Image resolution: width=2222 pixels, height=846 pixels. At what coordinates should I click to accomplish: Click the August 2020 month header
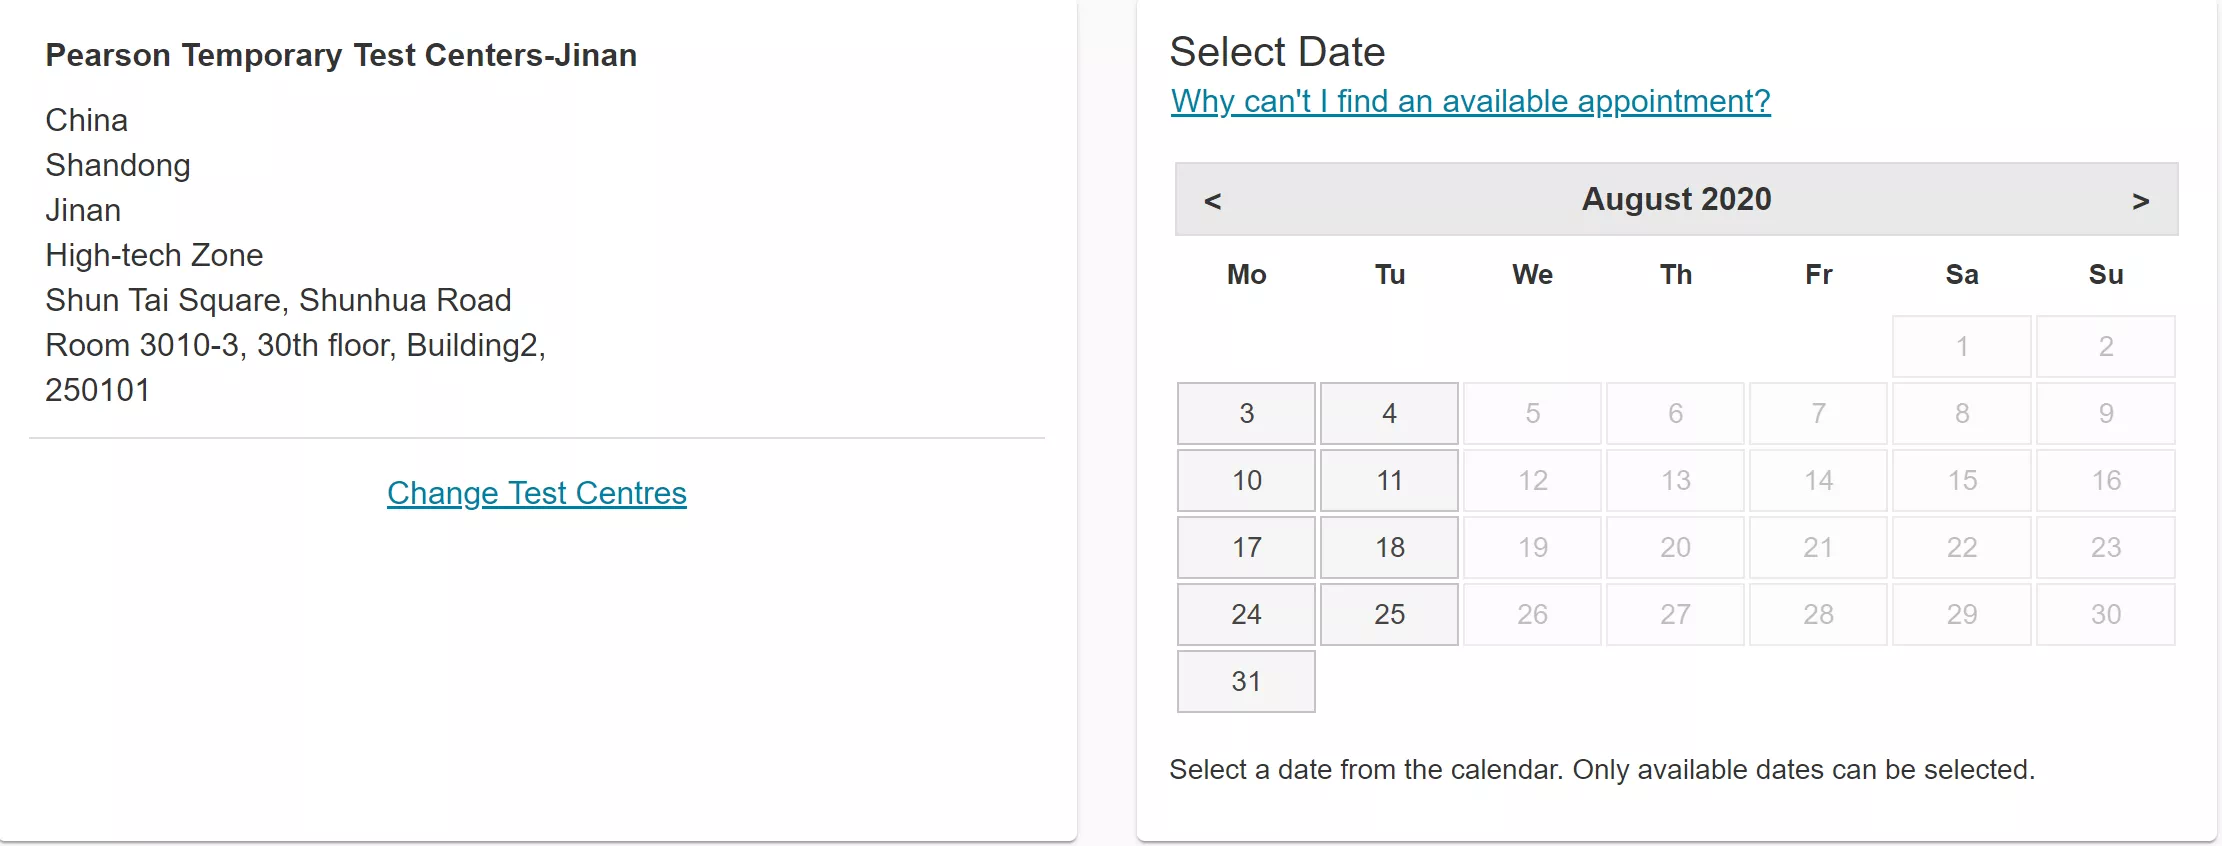[x=1676, y=199]
